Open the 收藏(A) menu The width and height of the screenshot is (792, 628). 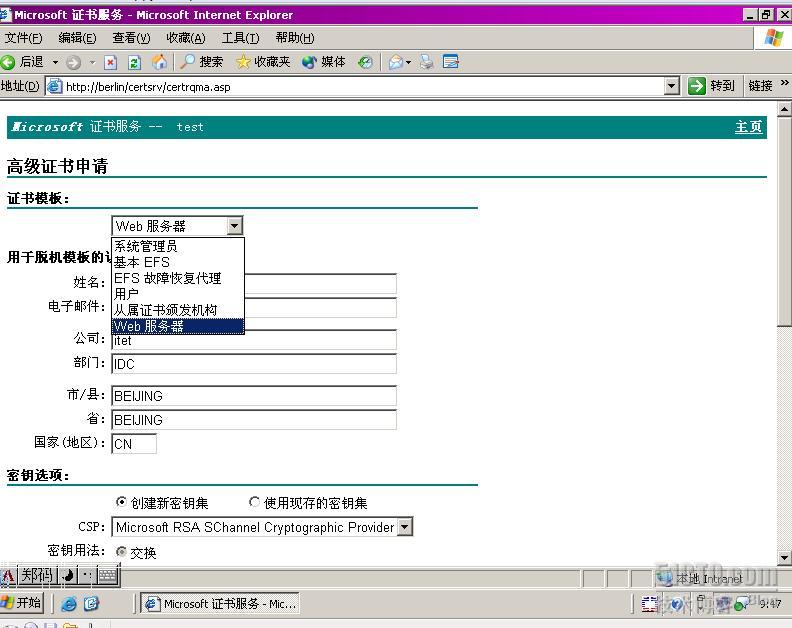186,38
